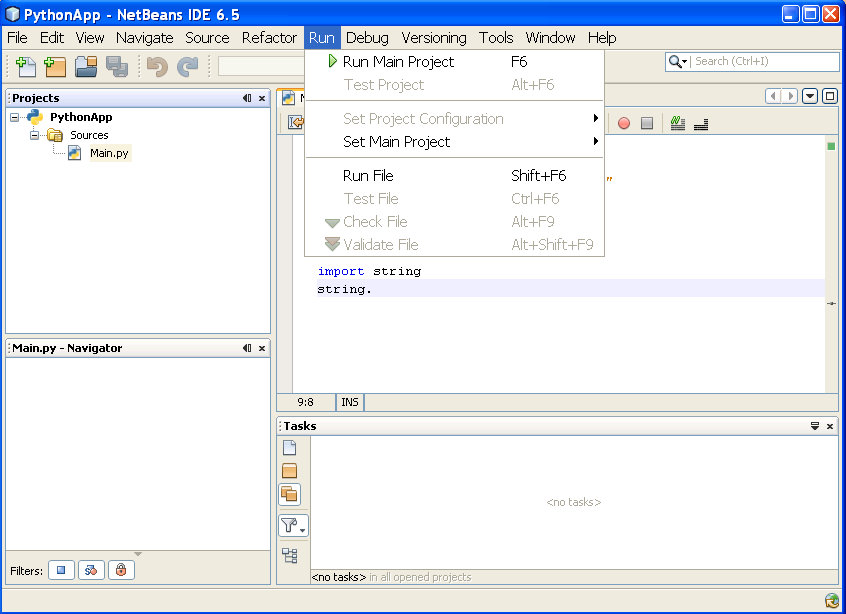Screen dimensions: 846x614
Task: Show tasks for all opened projects
Action: click(x=290, y=494)
